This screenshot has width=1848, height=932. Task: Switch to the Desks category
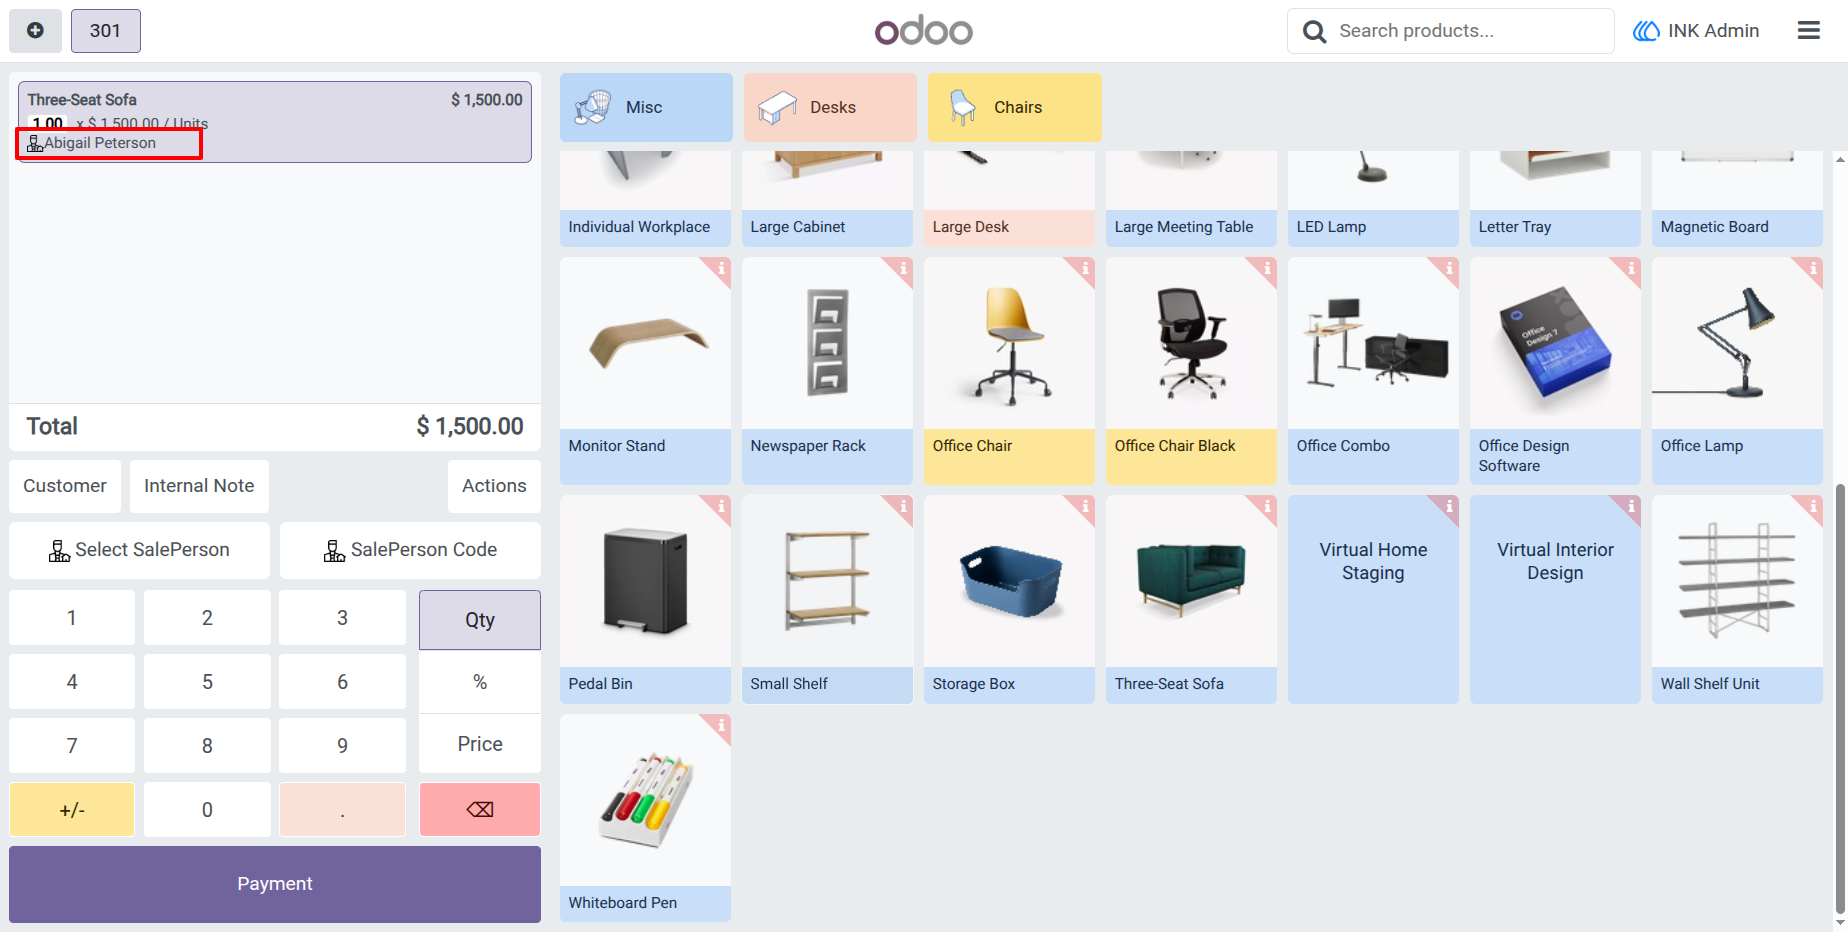[x=830, y=107]
